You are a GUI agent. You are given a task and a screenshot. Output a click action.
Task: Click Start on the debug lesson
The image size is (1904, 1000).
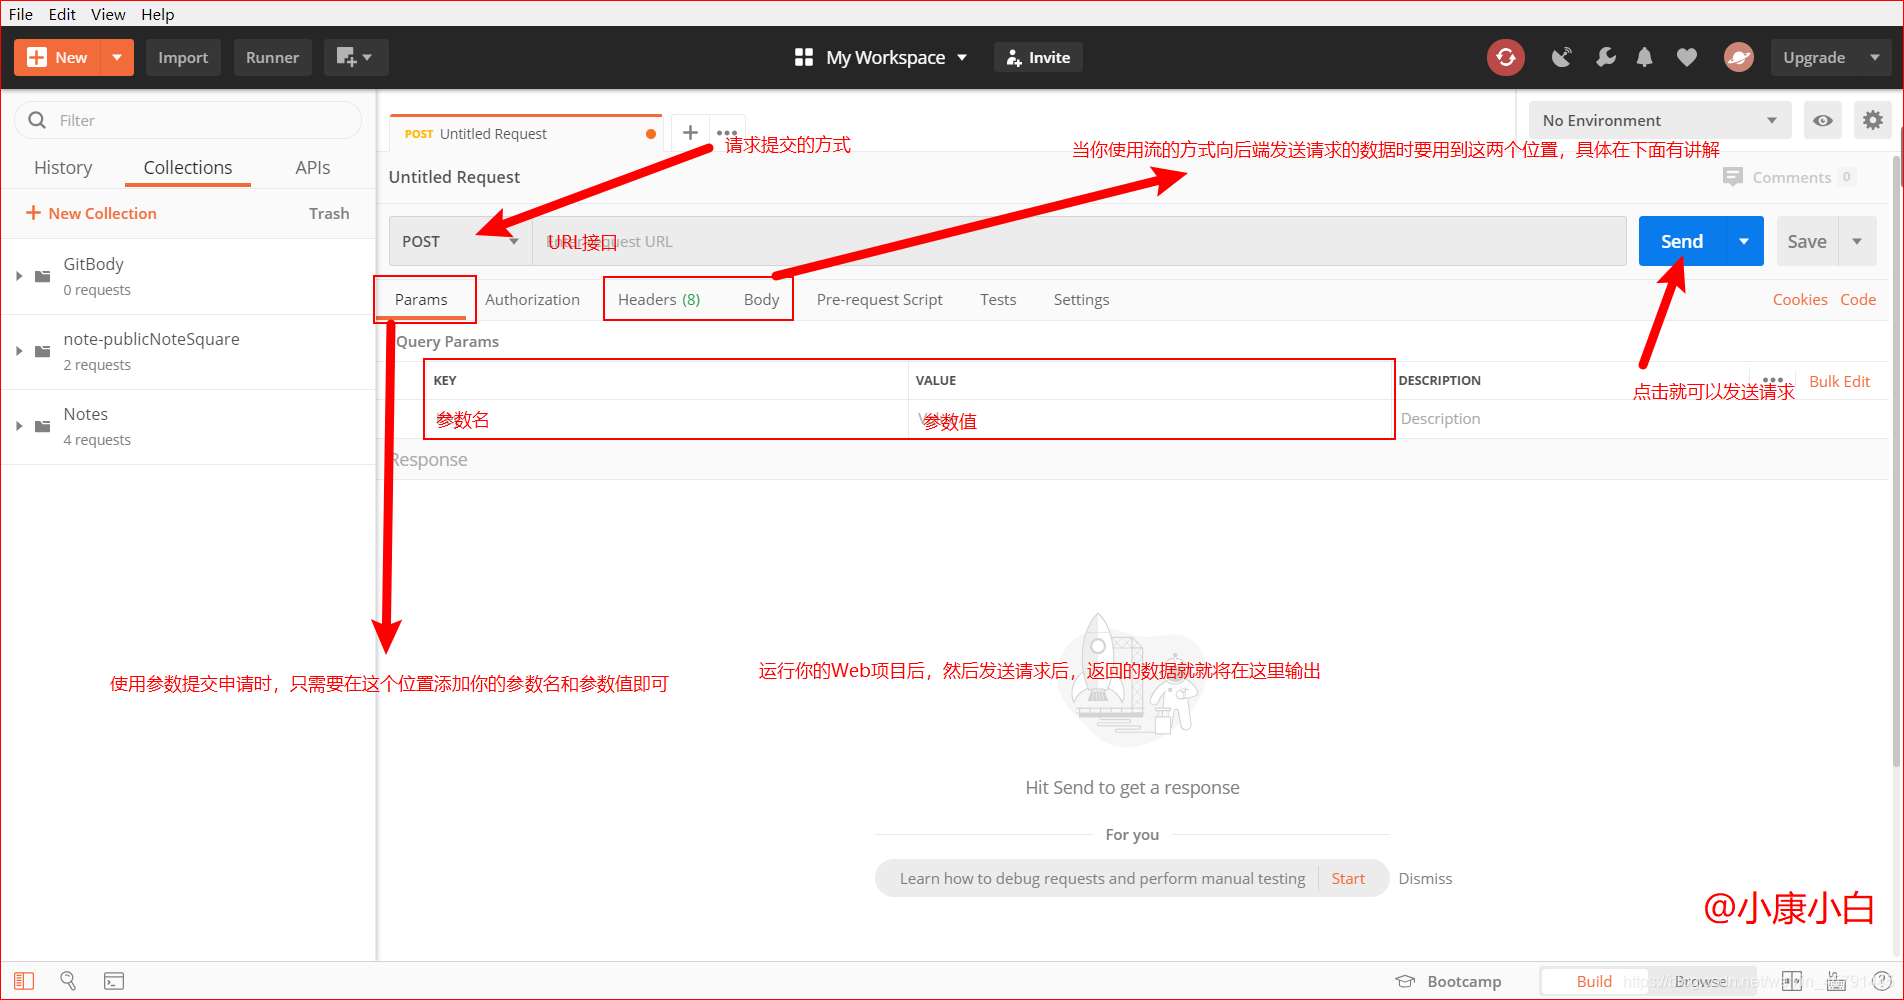(1348, 878)
